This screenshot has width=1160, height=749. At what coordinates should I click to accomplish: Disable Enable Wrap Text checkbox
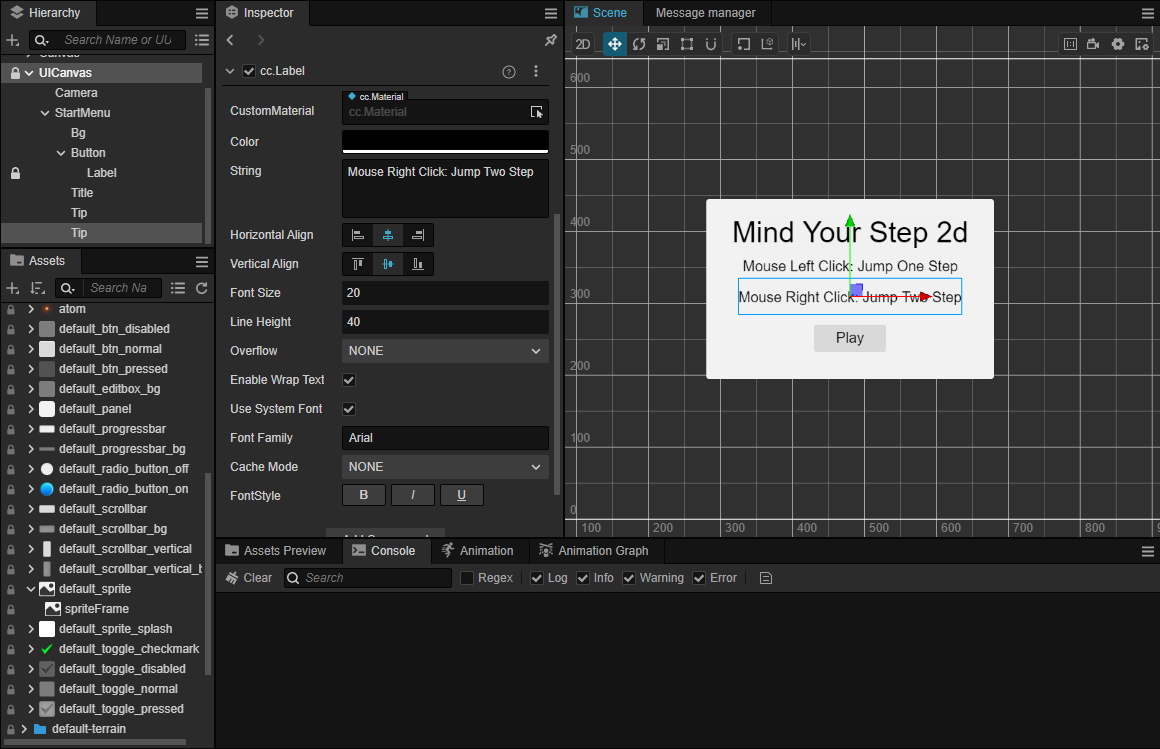click(x=349, y=380)
